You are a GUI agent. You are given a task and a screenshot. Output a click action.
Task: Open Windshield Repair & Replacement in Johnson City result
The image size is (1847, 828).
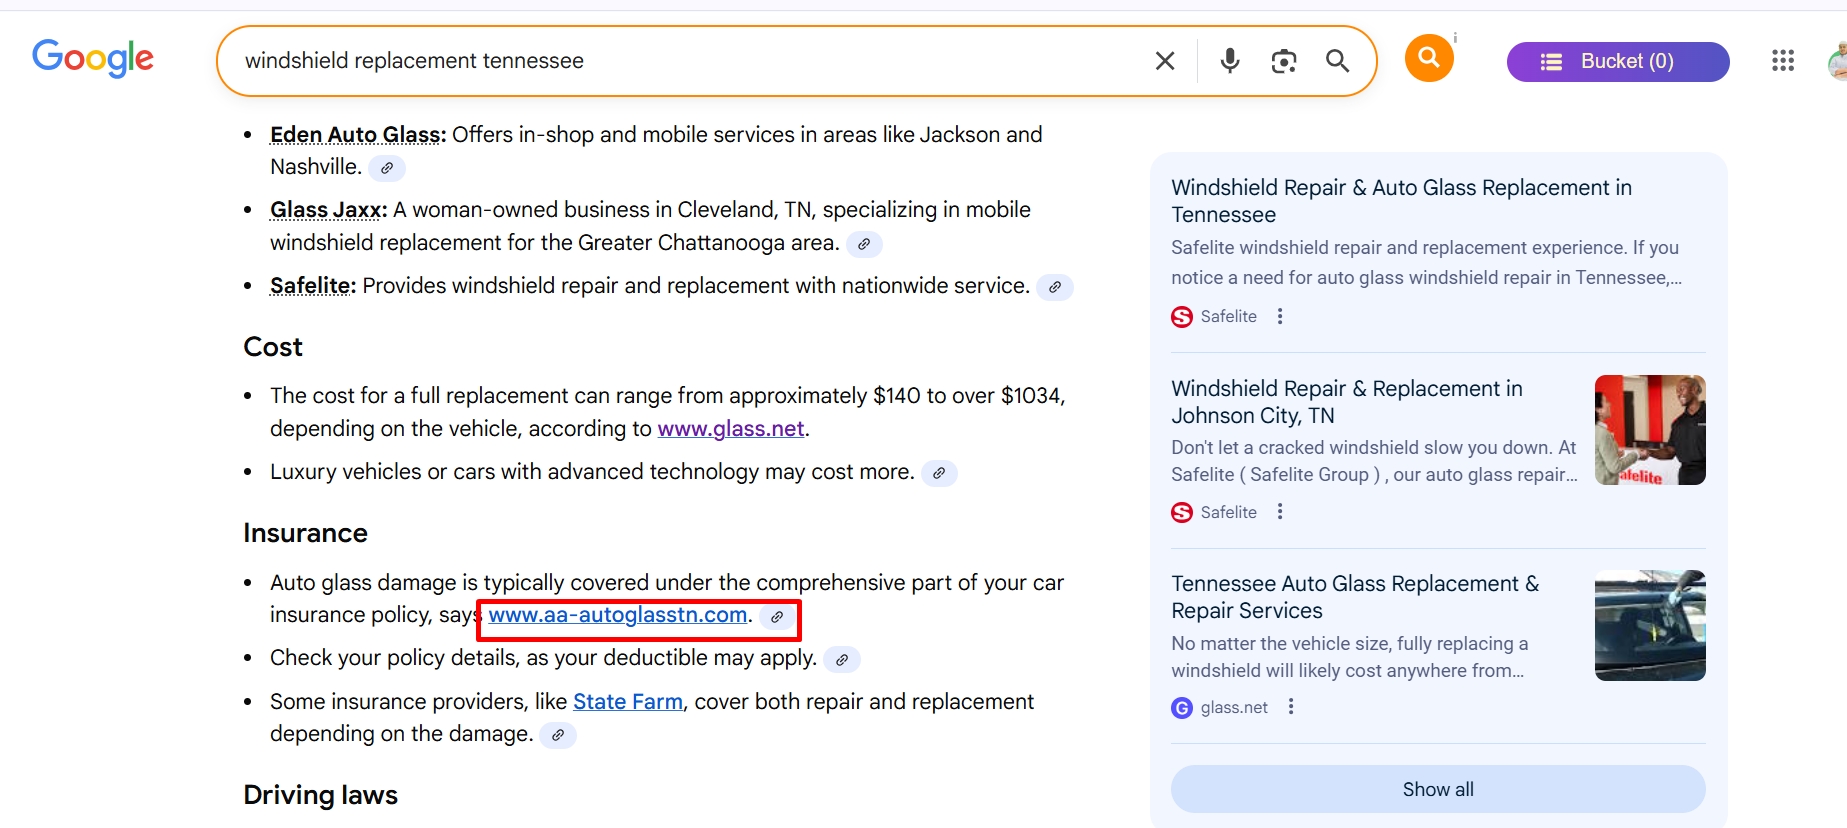(1347, 402)
